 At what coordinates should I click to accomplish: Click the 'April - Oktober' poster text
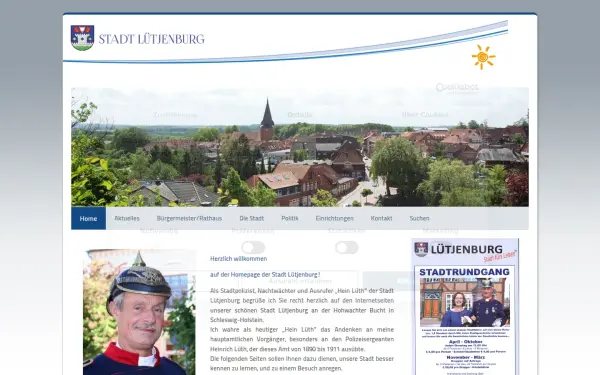coord(465,342)
